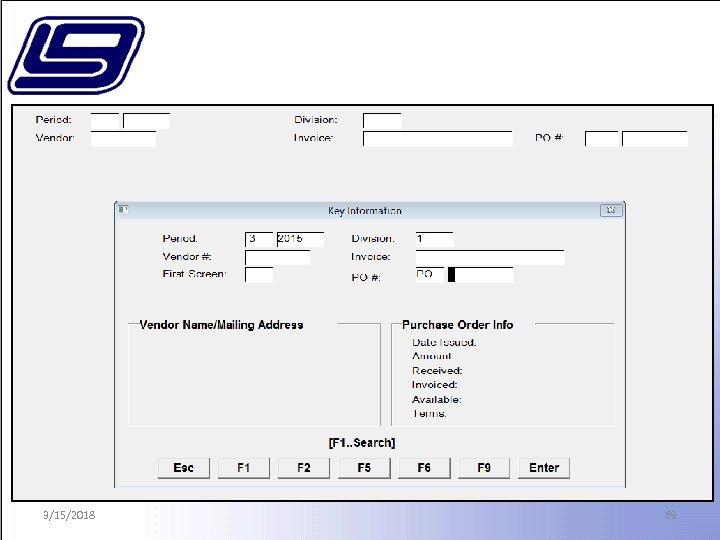Click the PO number field with cursor
Viewport: 720px width, 540px height.
(x=481, y=275)
